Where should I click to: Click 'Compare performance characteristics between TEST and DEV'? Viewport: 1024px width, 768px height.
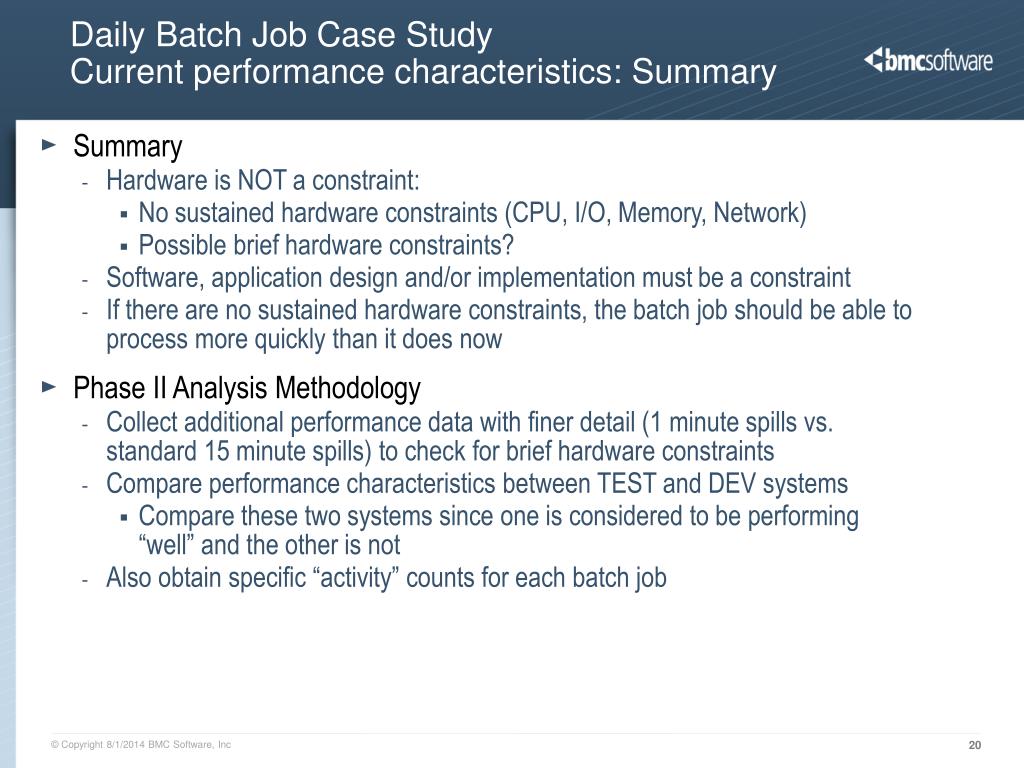pos(477,484)
